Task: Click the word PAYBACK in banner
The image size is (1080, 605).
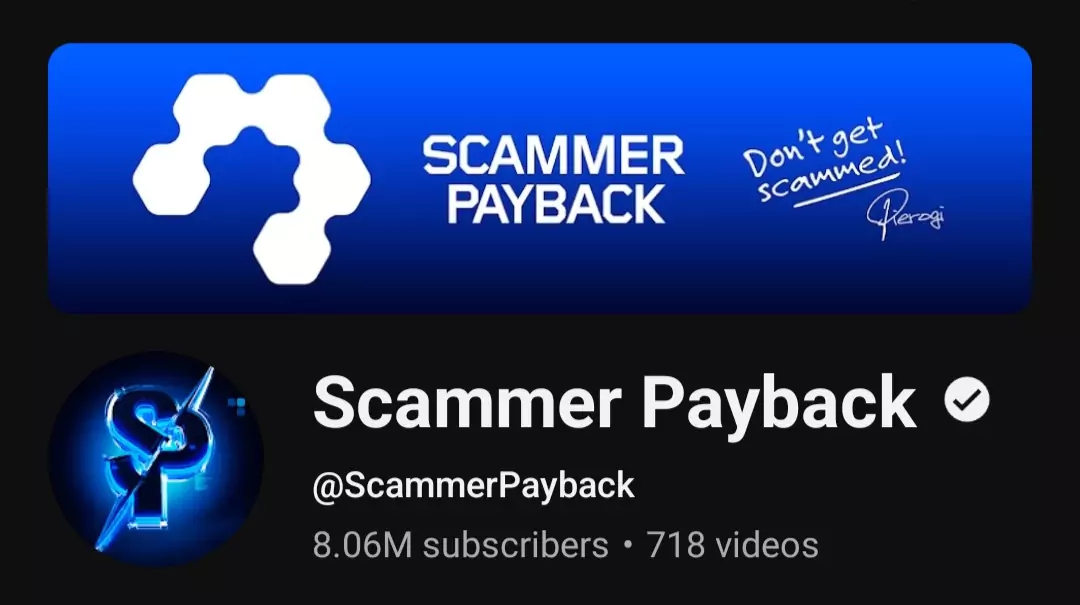Action: (x=556, y=204)
